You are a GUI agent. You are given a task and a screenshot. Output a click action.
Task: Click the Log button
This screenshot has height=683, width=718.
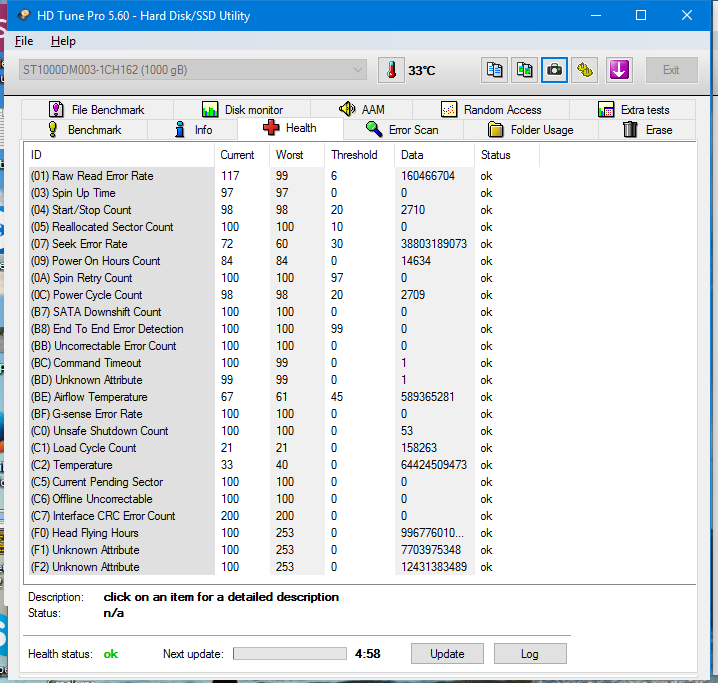530,654
